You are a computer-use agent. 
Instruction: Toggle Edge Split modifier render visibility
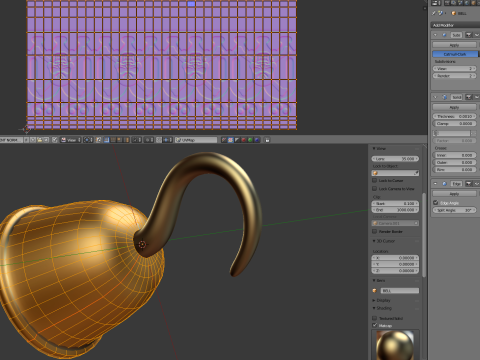point(469,184)
